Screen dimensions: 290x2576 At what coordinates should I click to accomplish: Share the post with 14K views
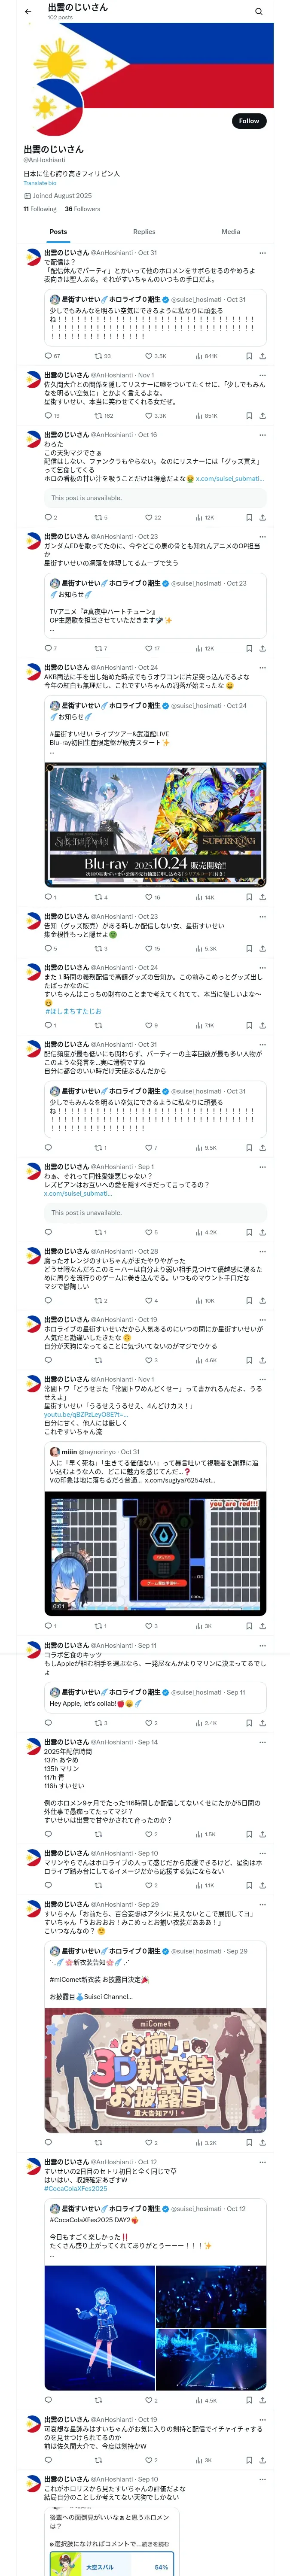coord(262,897)
